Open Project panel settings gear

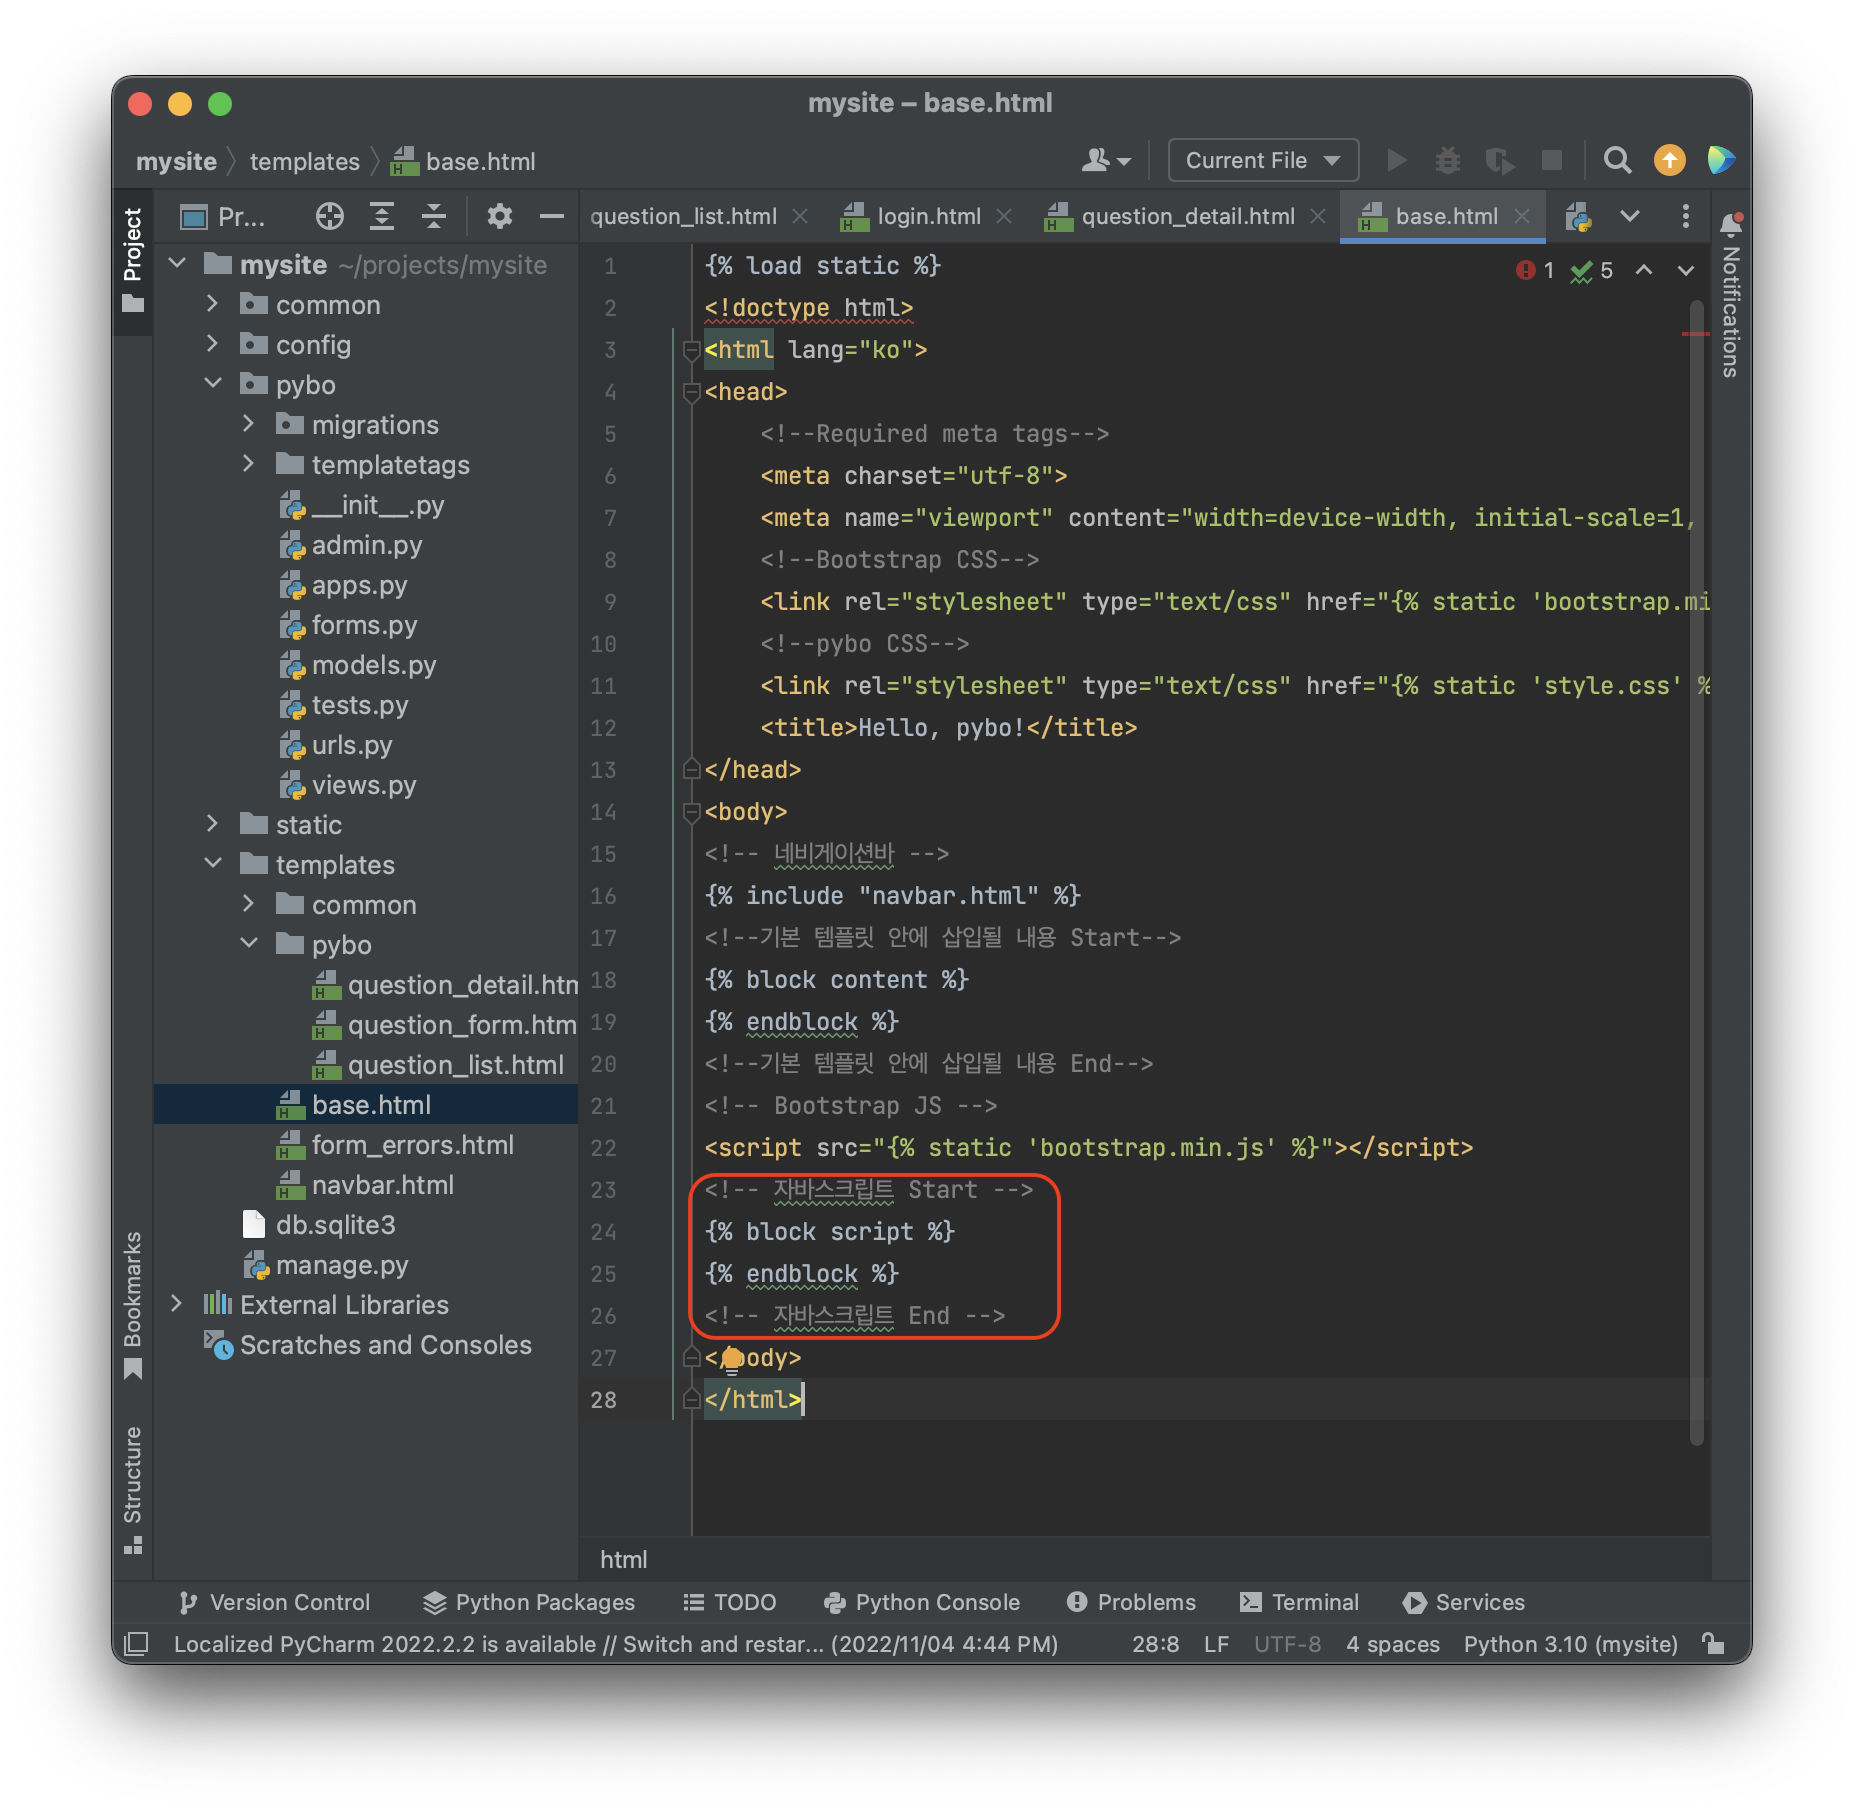click(499, 216)
